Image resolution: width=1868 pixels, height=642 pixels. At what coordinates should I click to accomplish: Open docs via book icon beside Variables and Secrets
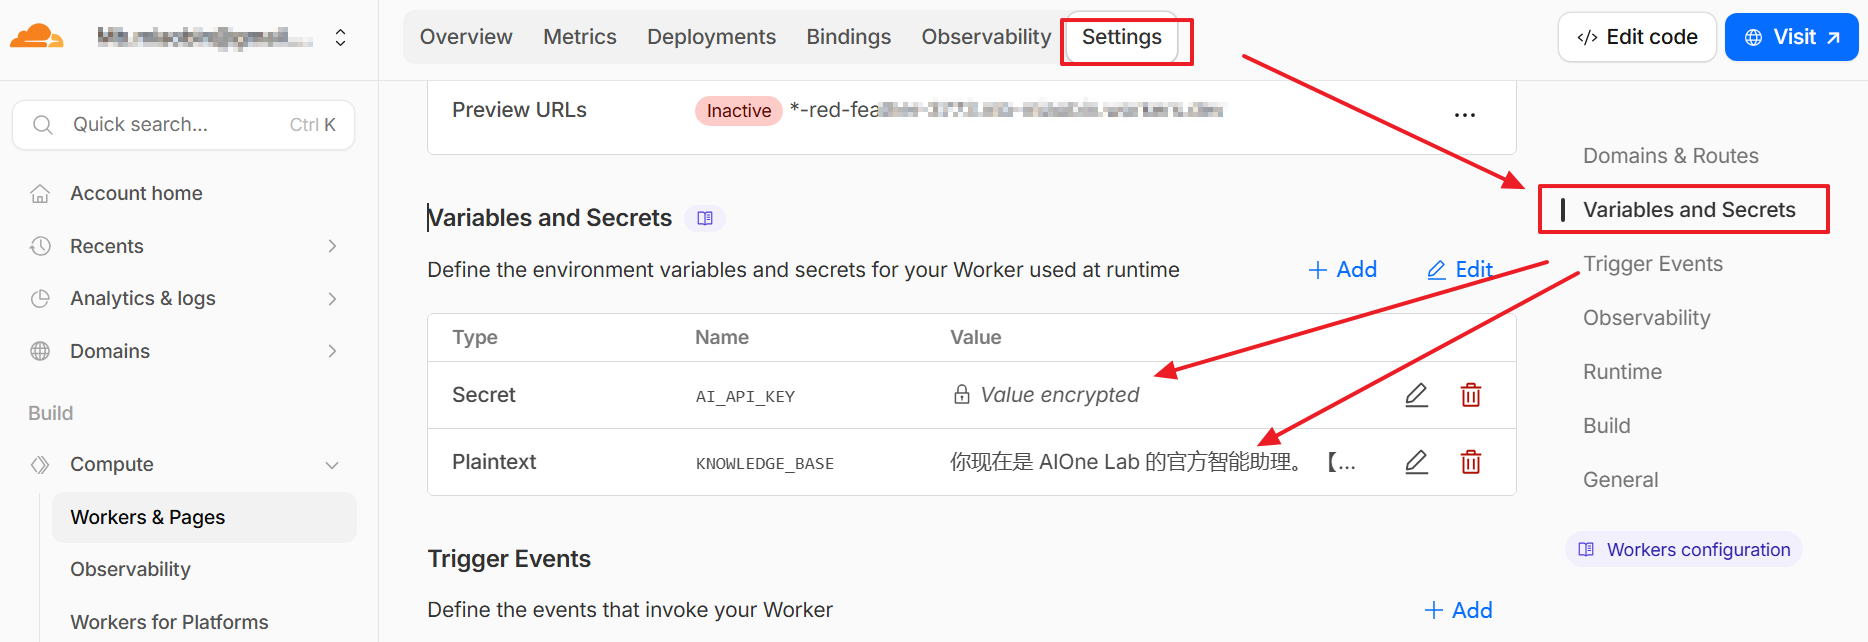[x=705, y=218]
